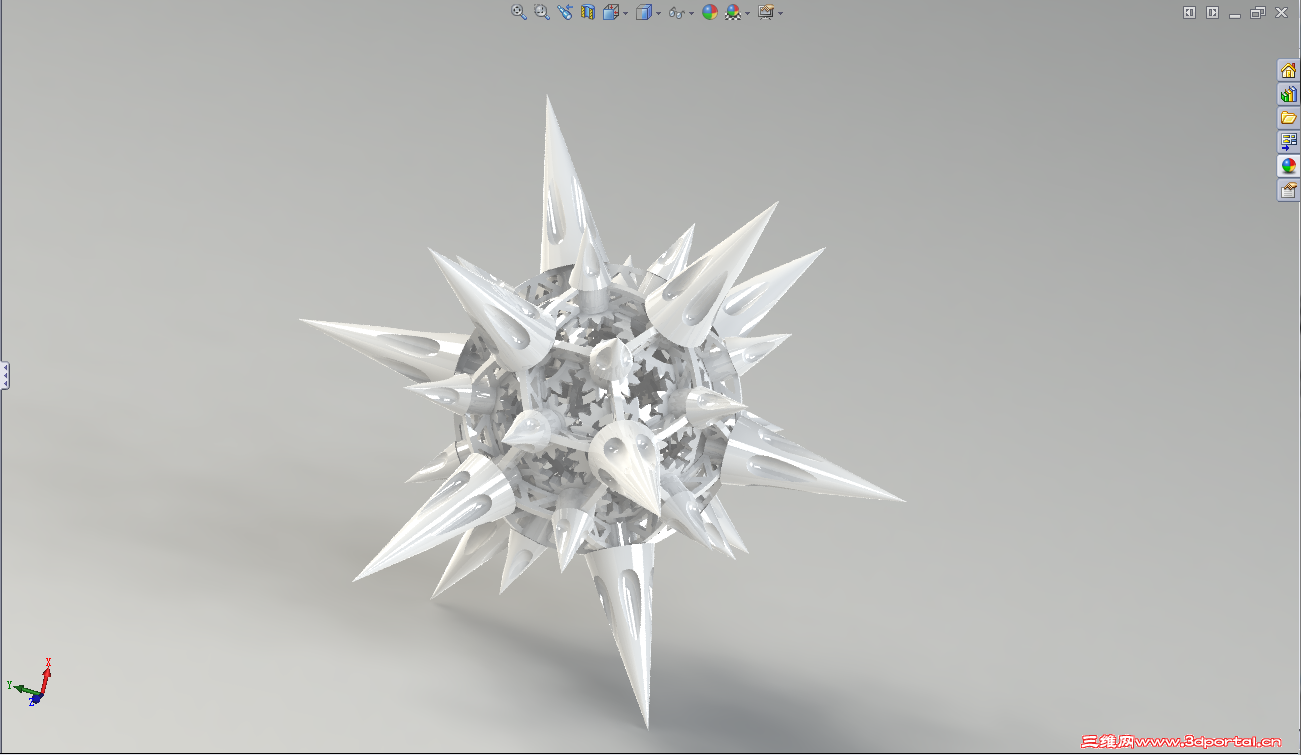
Task: Expand the collapsed left panel handle
Action: click(5, 376)
